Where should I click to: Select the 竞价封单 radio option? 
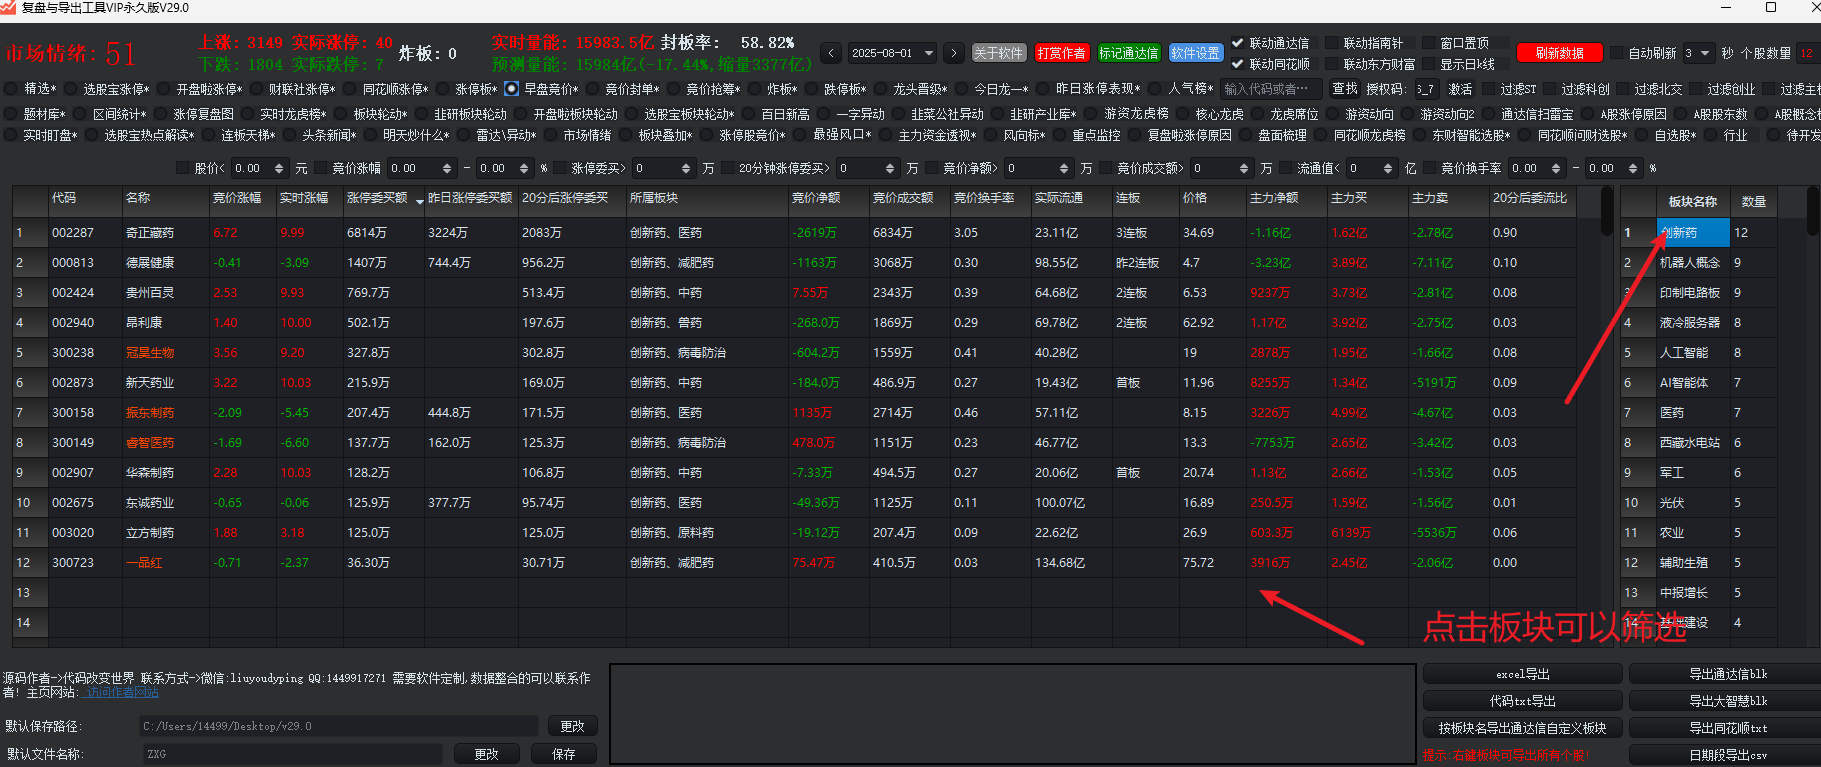(593, 89)
